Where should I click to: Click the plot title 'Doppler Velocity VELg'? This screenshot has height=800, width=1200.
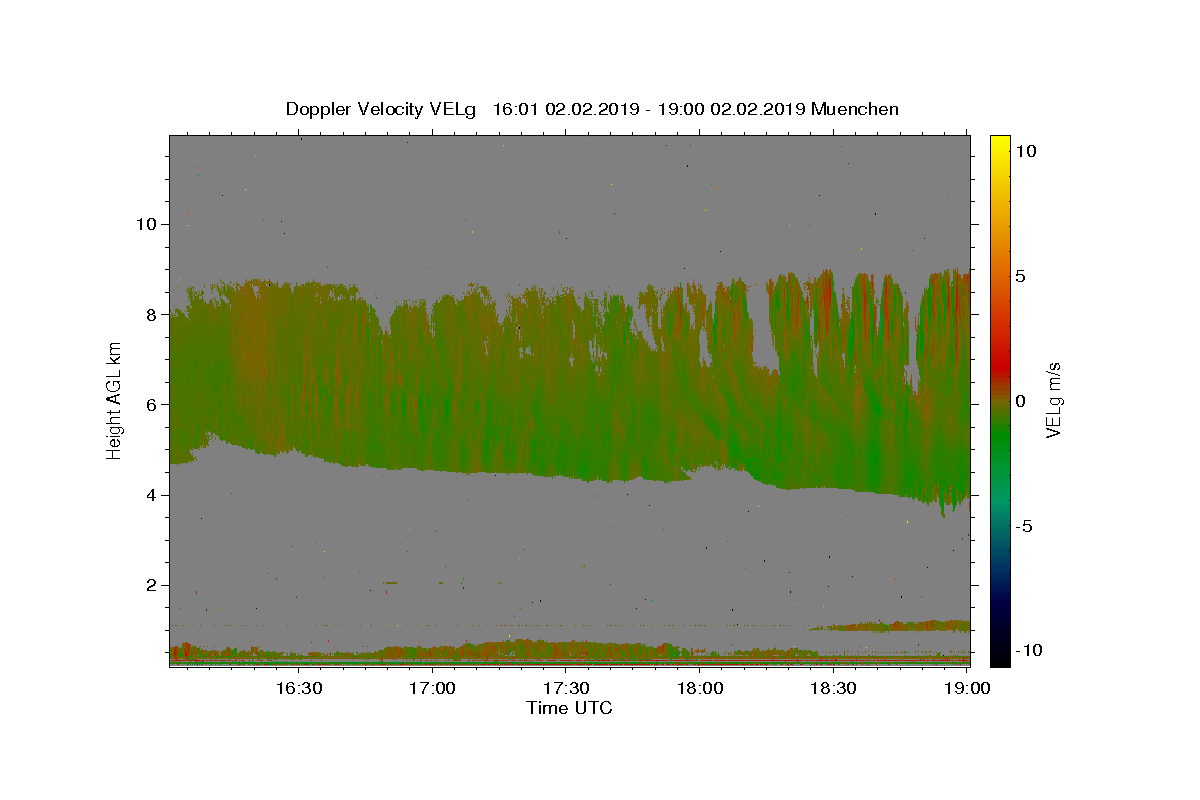tap(383, 109)
